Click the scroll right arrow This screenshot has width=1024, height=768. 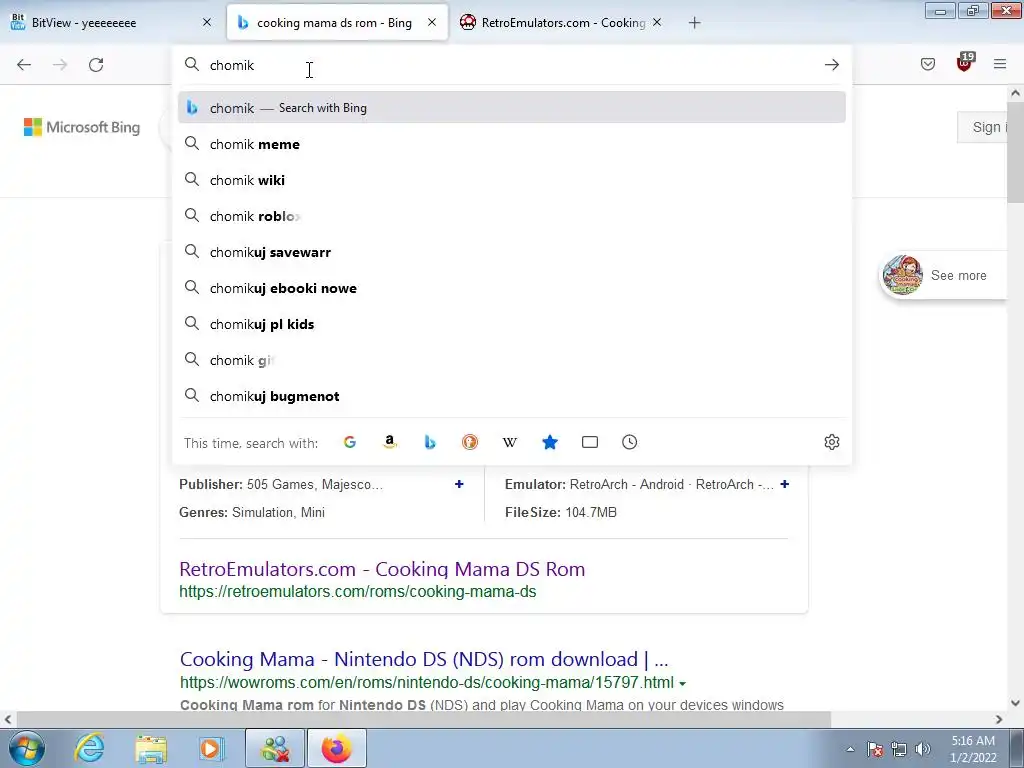[x=999, y=719]
